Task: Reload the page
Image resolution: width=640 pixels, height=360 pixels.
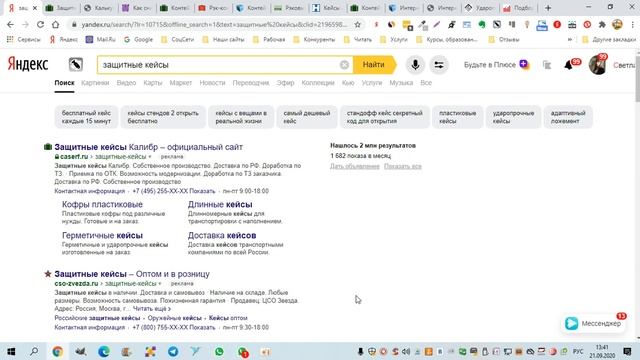Action: pyautogui.click(x=40, y=24)
